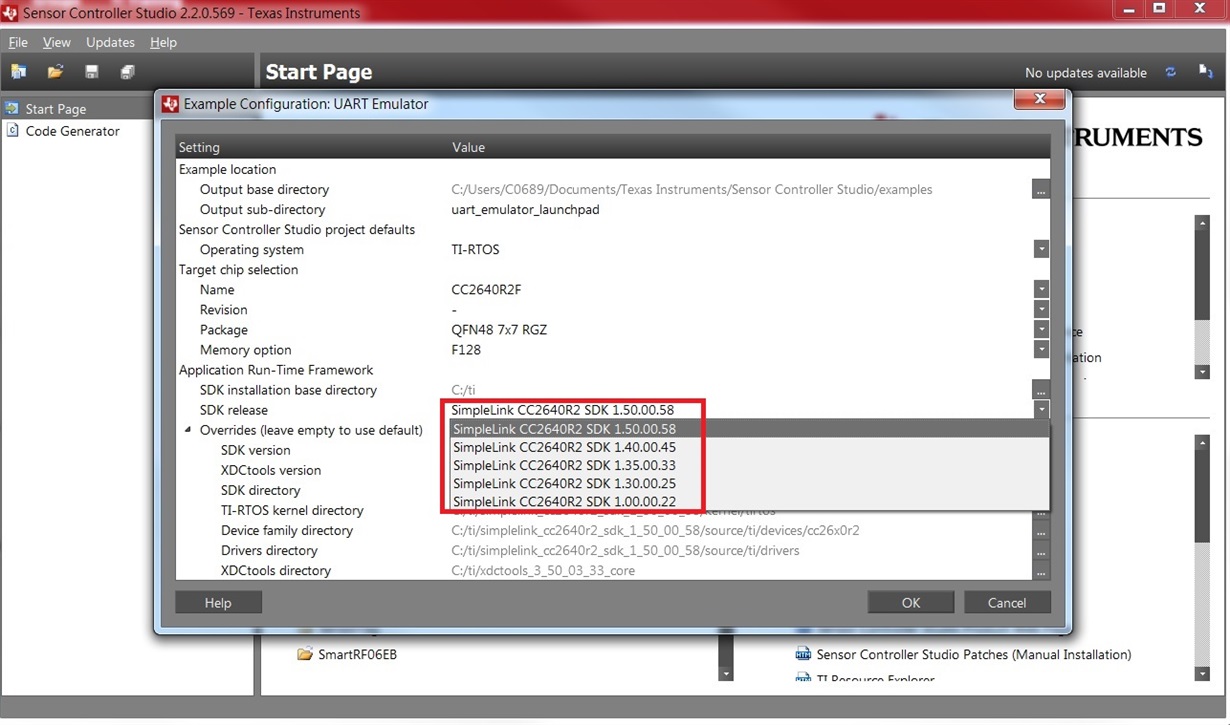Open the Memory option dropdown
Viewport: 1230px width, 725px height.
point(1041,349)
